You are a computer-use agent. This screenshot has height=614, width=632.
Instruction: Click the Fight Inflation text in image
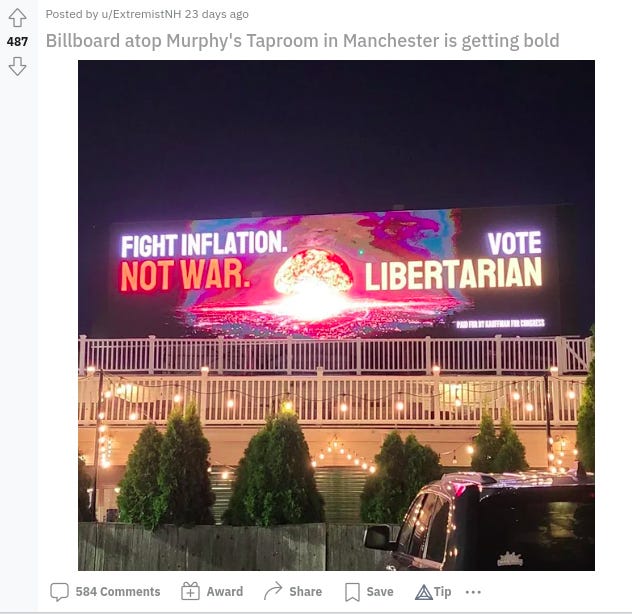(x=204, y=245)
